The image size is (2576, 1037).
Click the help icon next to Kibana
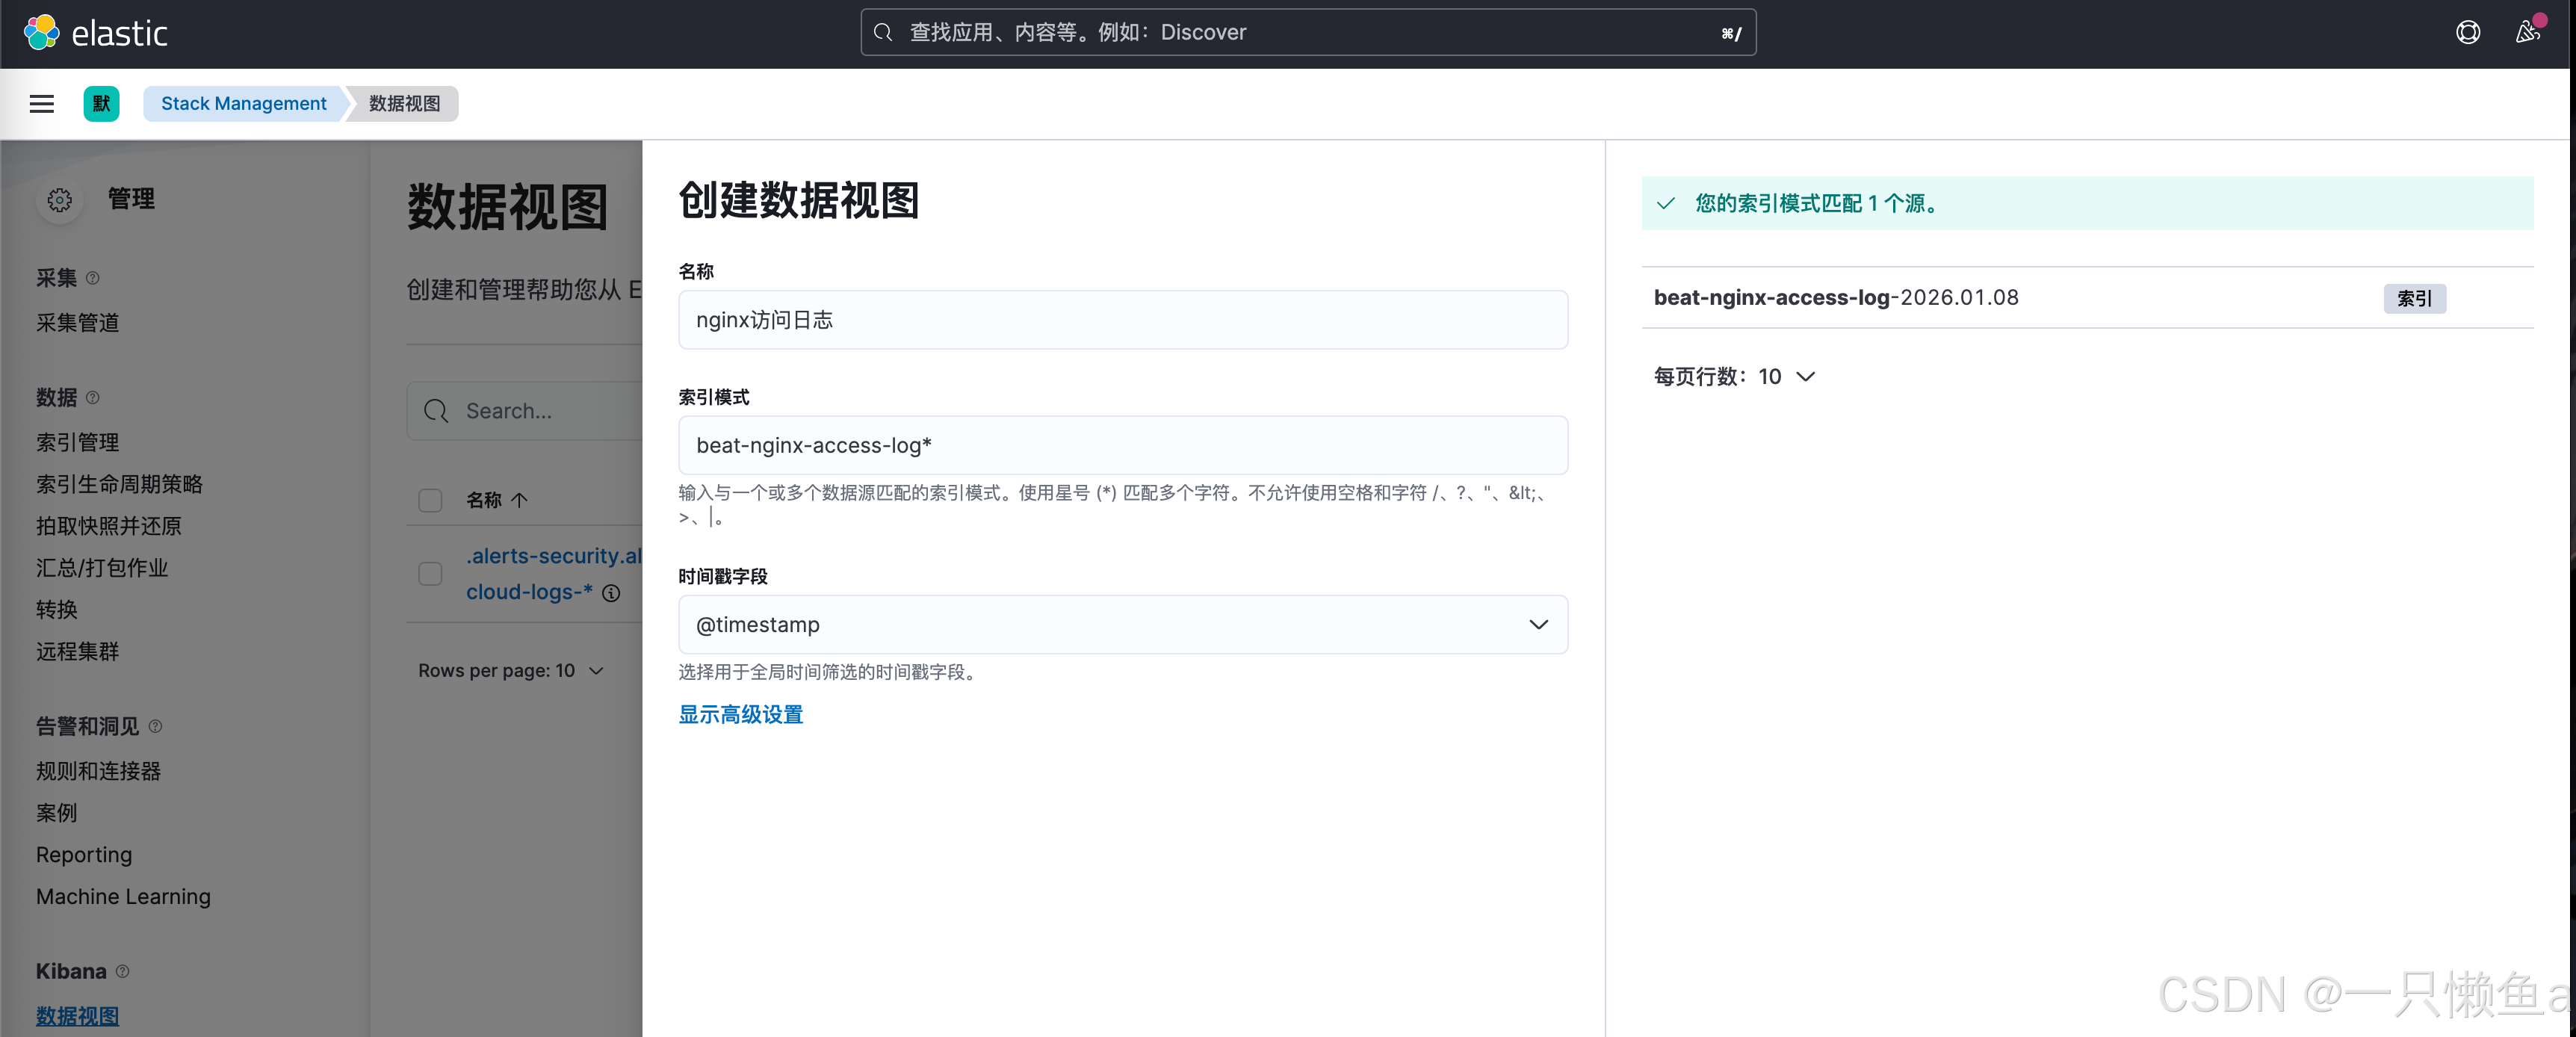(123, 971)
